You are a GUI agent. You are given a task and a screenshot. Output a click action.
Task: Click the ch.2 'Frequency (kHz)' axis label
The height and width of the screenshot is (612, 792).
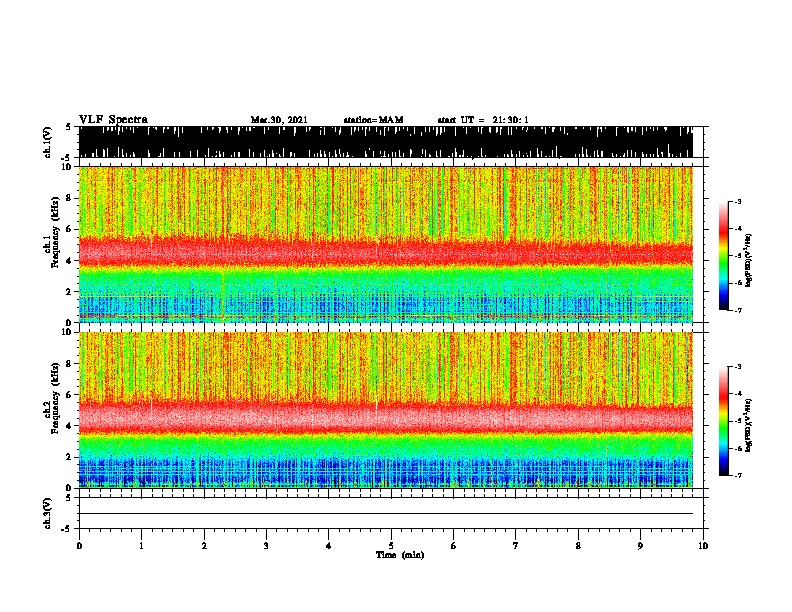pyautogui.click(x=56, y=398)
